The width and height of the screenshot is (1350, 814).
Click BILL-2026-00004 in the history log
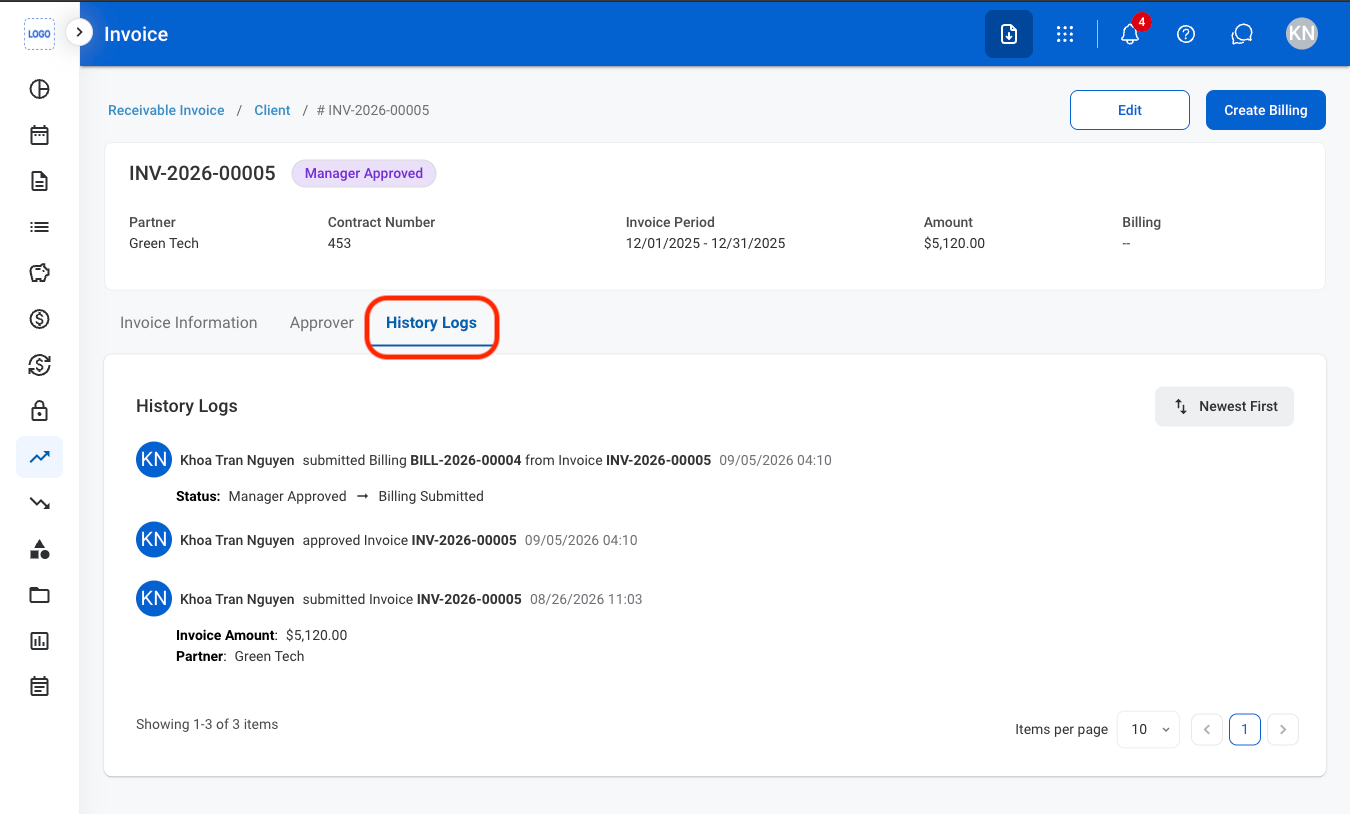click(x=466, y=460)
